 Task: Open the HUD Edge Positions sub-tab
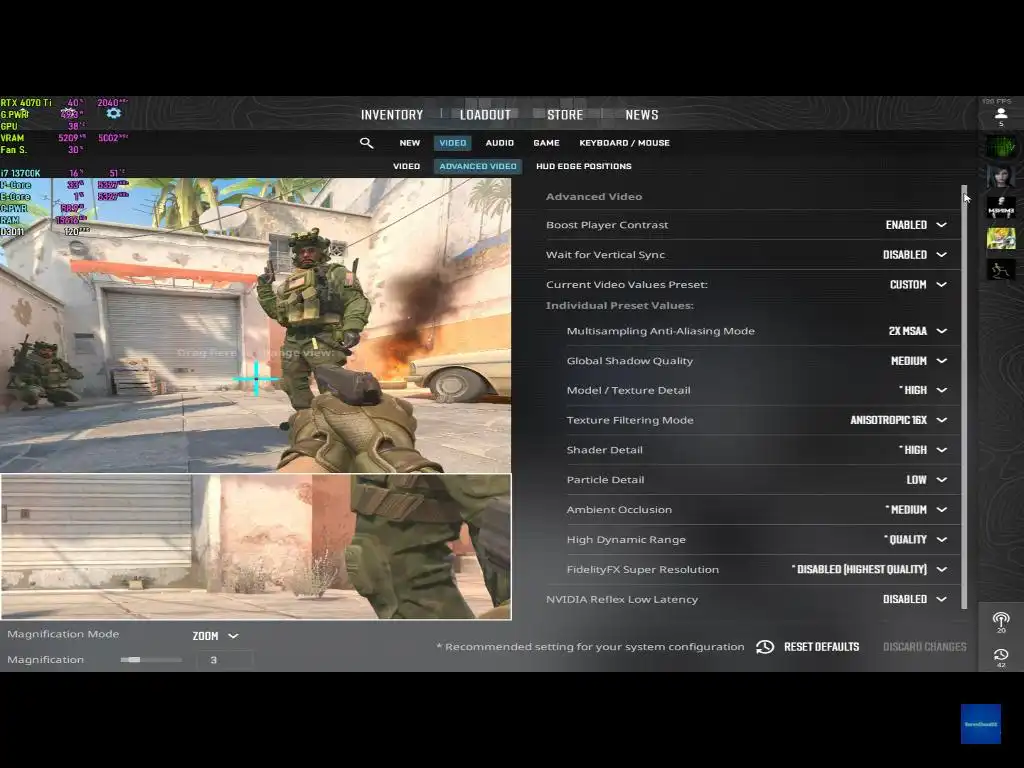[x=584, y=166]
